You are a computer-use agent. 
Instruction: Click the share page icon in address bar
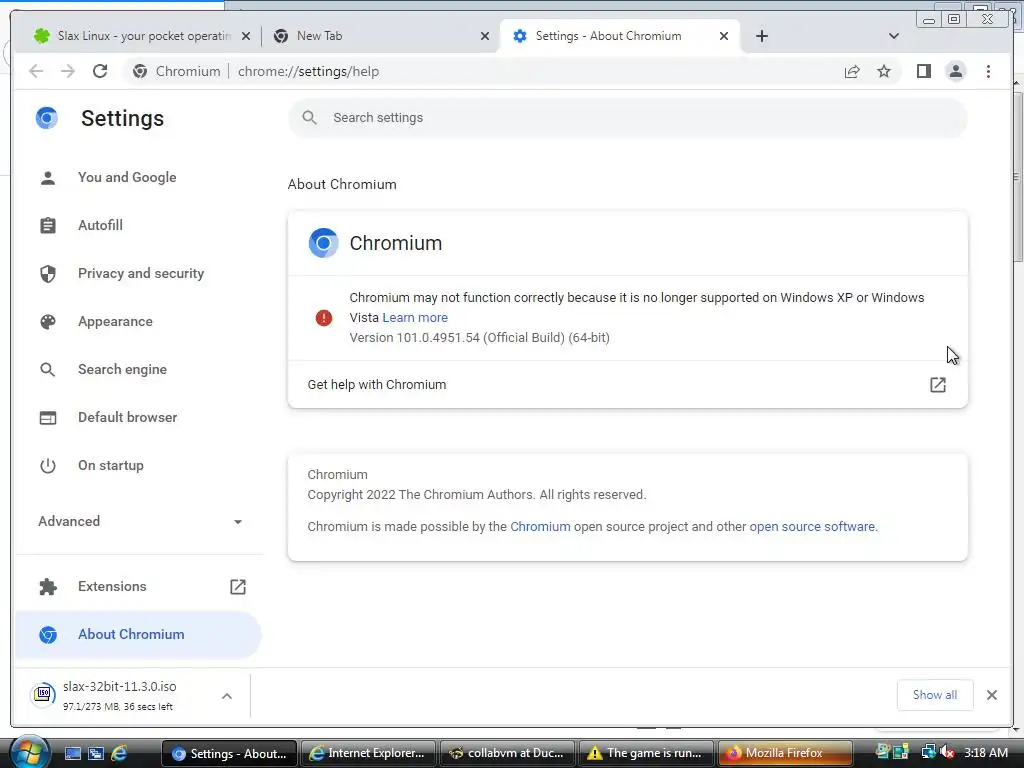(x=852, y=71)
